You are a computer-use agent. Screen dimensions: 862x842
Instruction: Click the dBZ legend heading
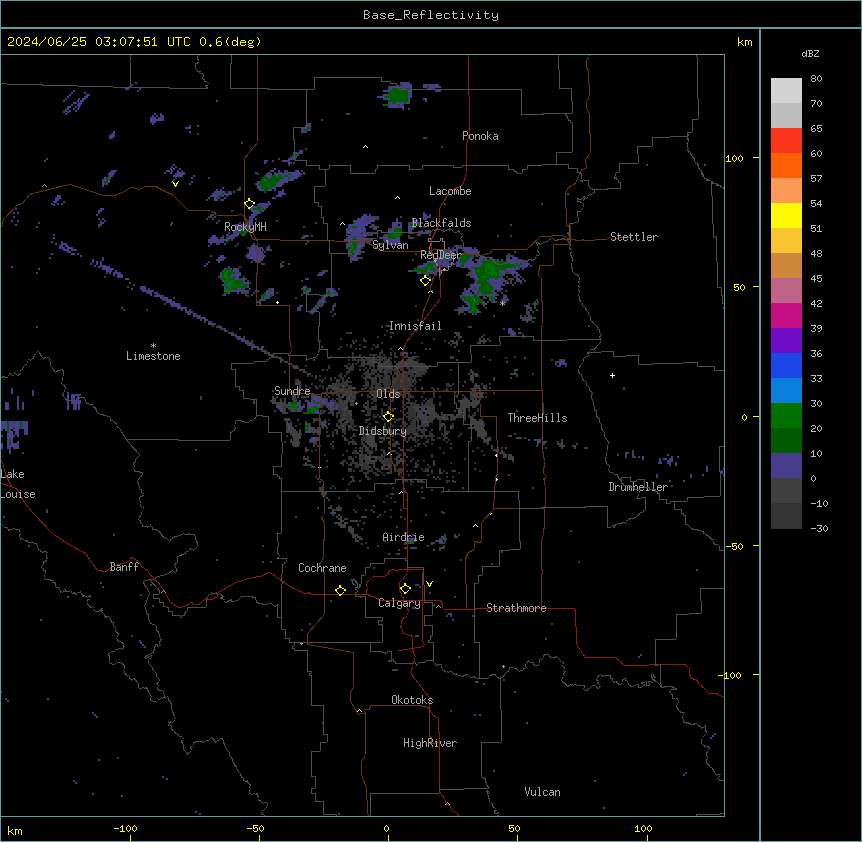point(810,54)
